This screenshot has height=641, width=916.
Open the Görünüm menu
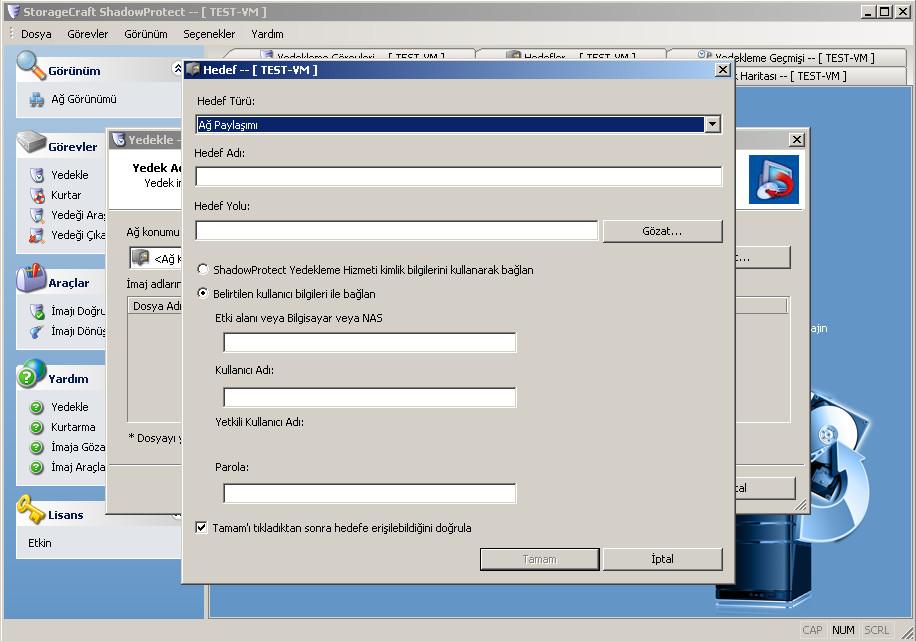[x=146, y=34]
